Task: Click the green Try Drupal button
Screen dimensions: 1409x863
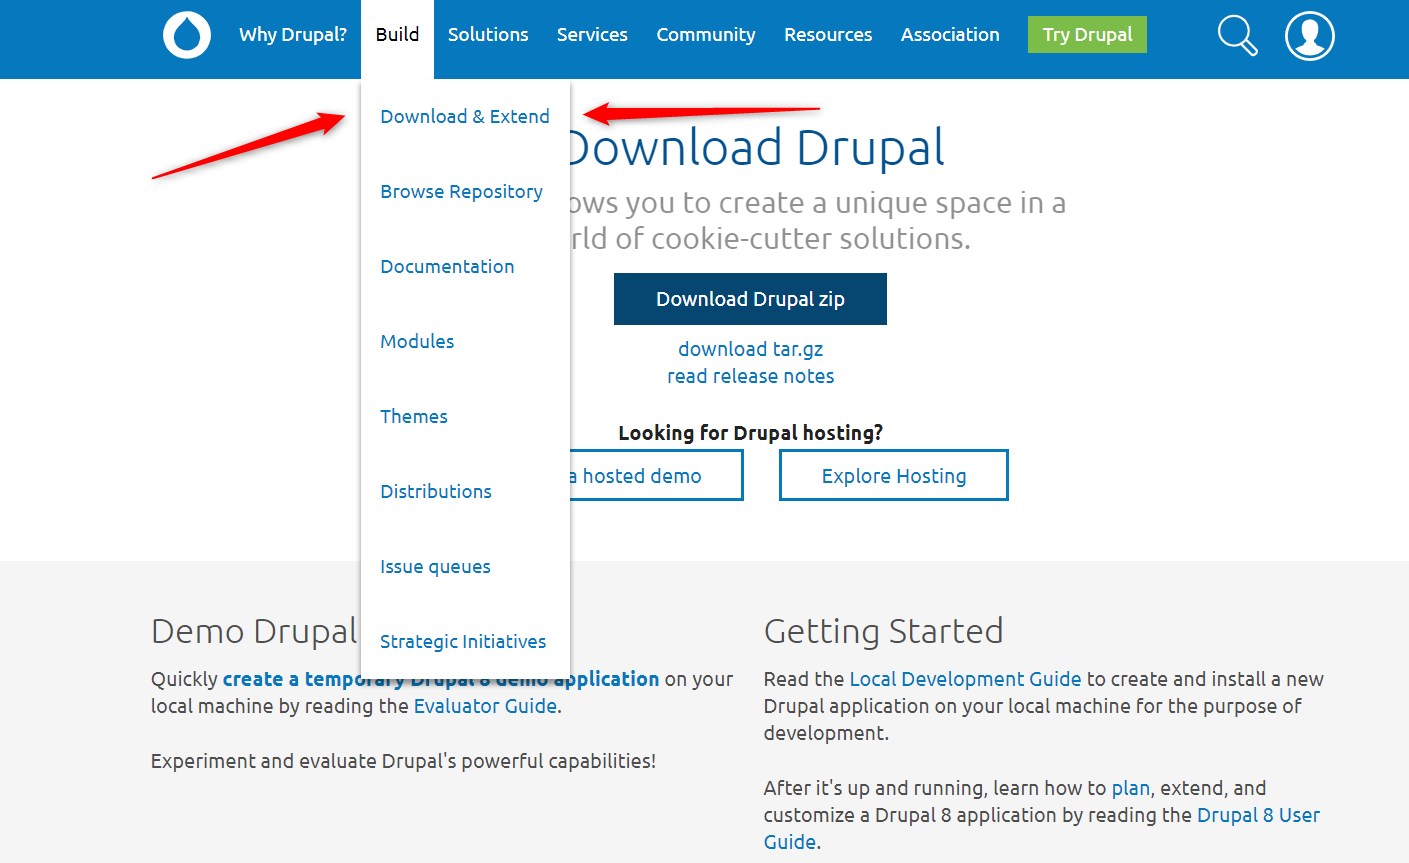Action: [1087, 35]
